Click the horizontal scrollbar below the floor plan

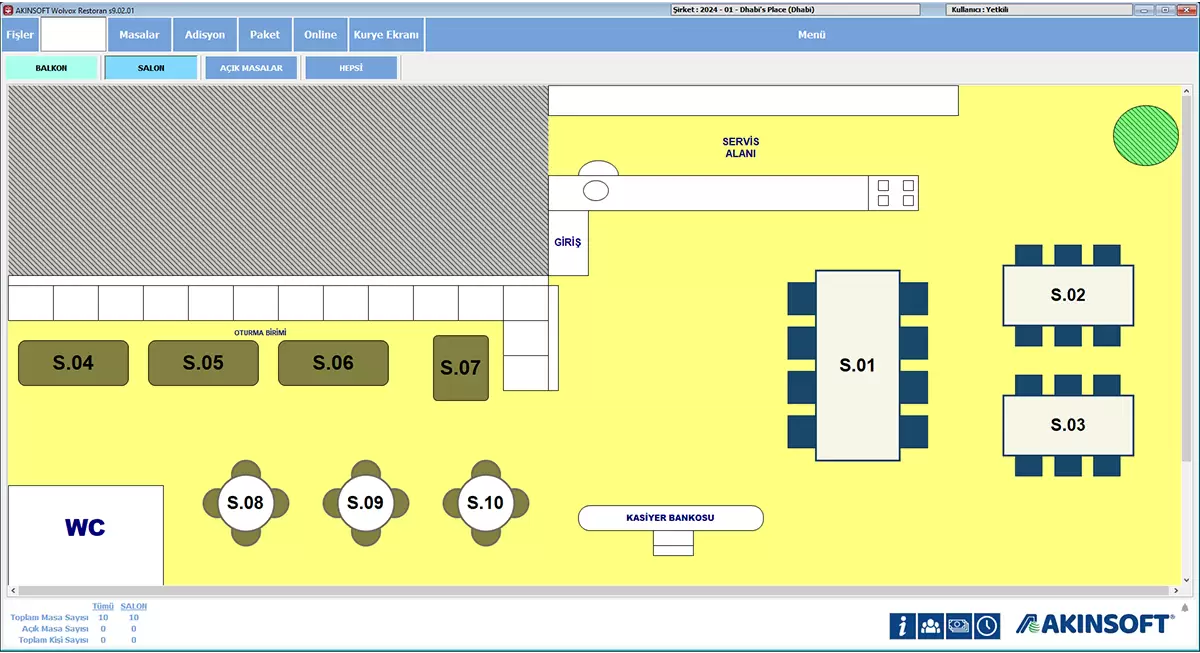590,591
